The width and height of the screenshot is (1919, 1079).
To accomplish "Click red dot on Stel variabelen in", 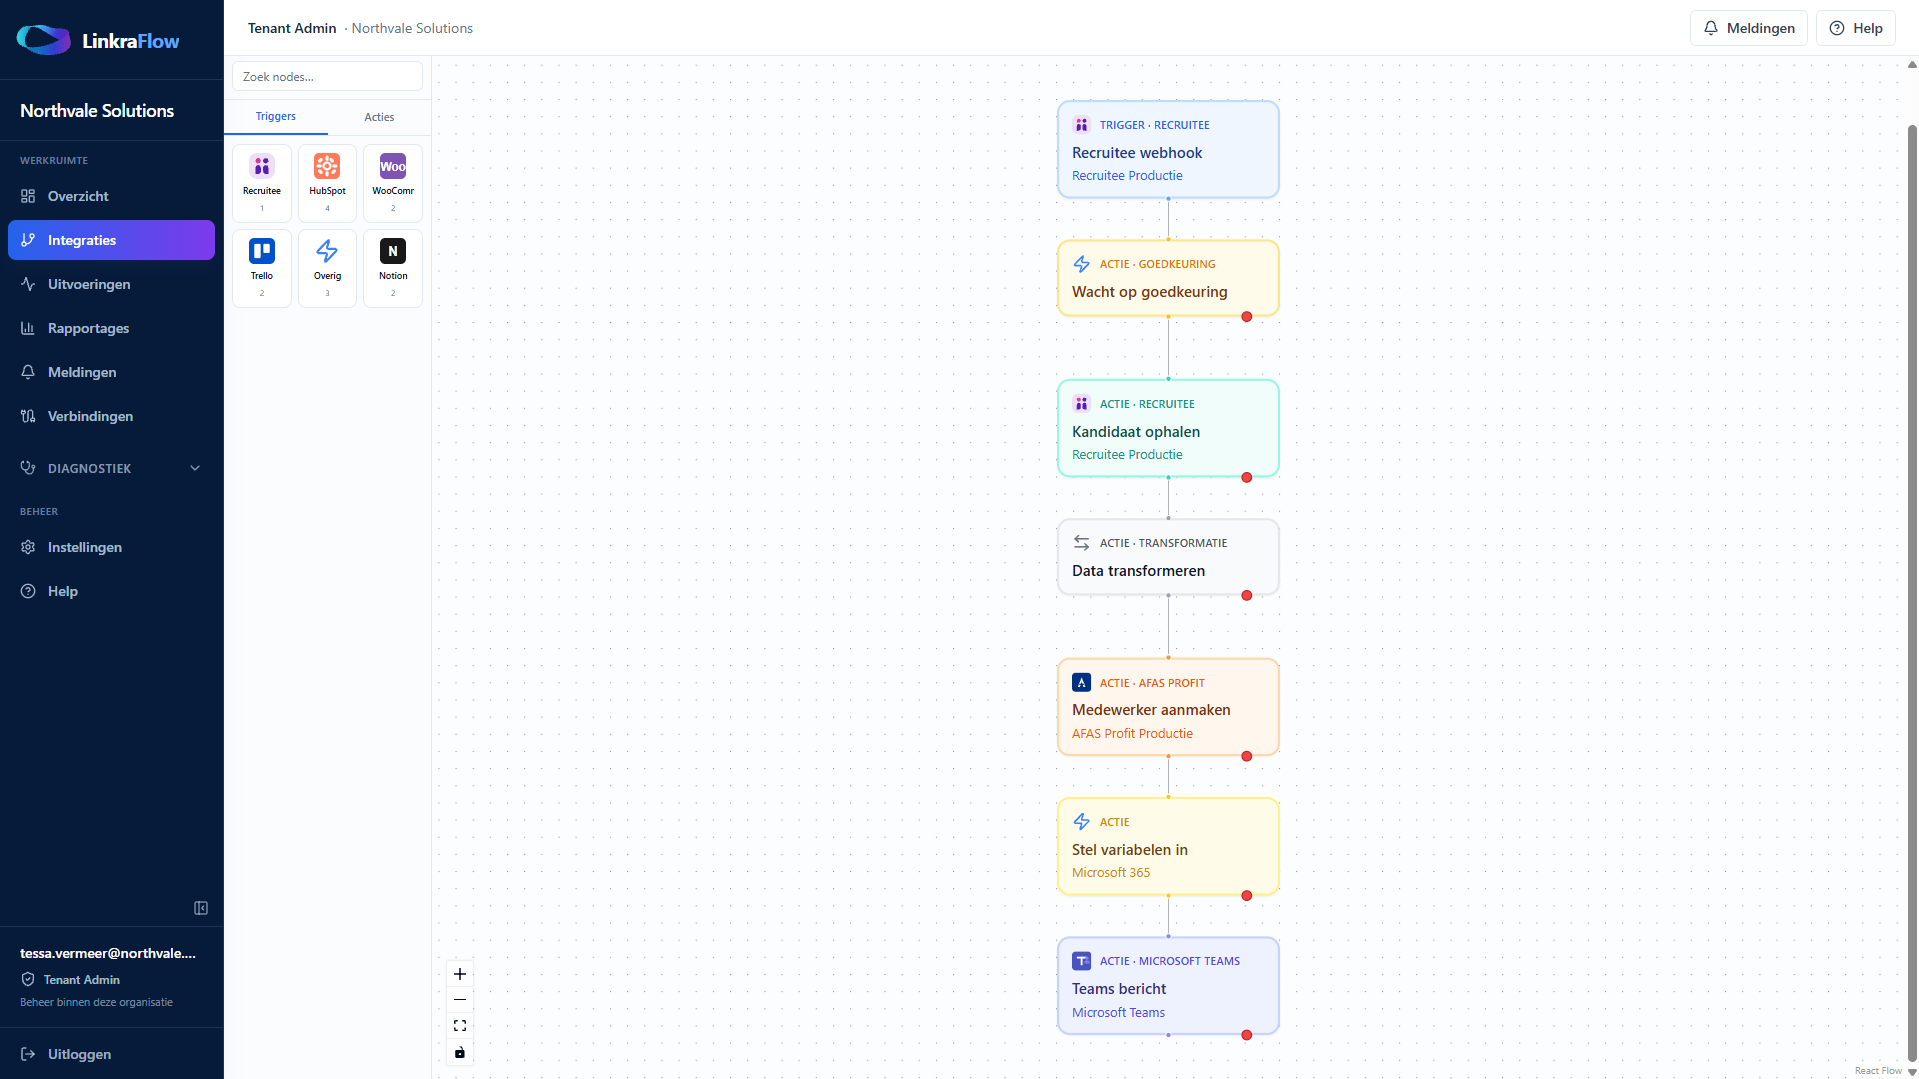I will pyautogui.click(x=1247, y=896).
